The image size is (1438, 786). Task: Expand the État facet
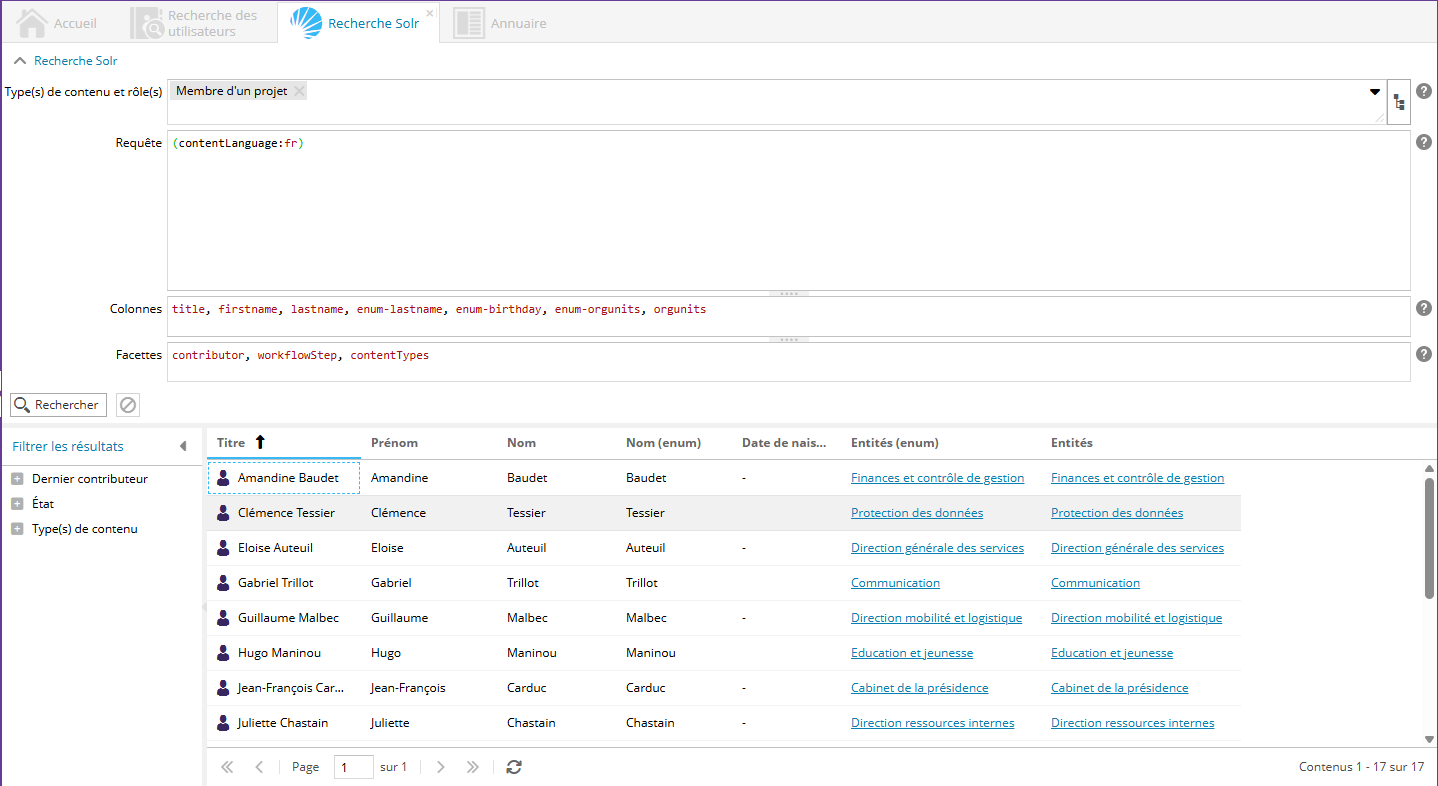(x=17, y=504)
